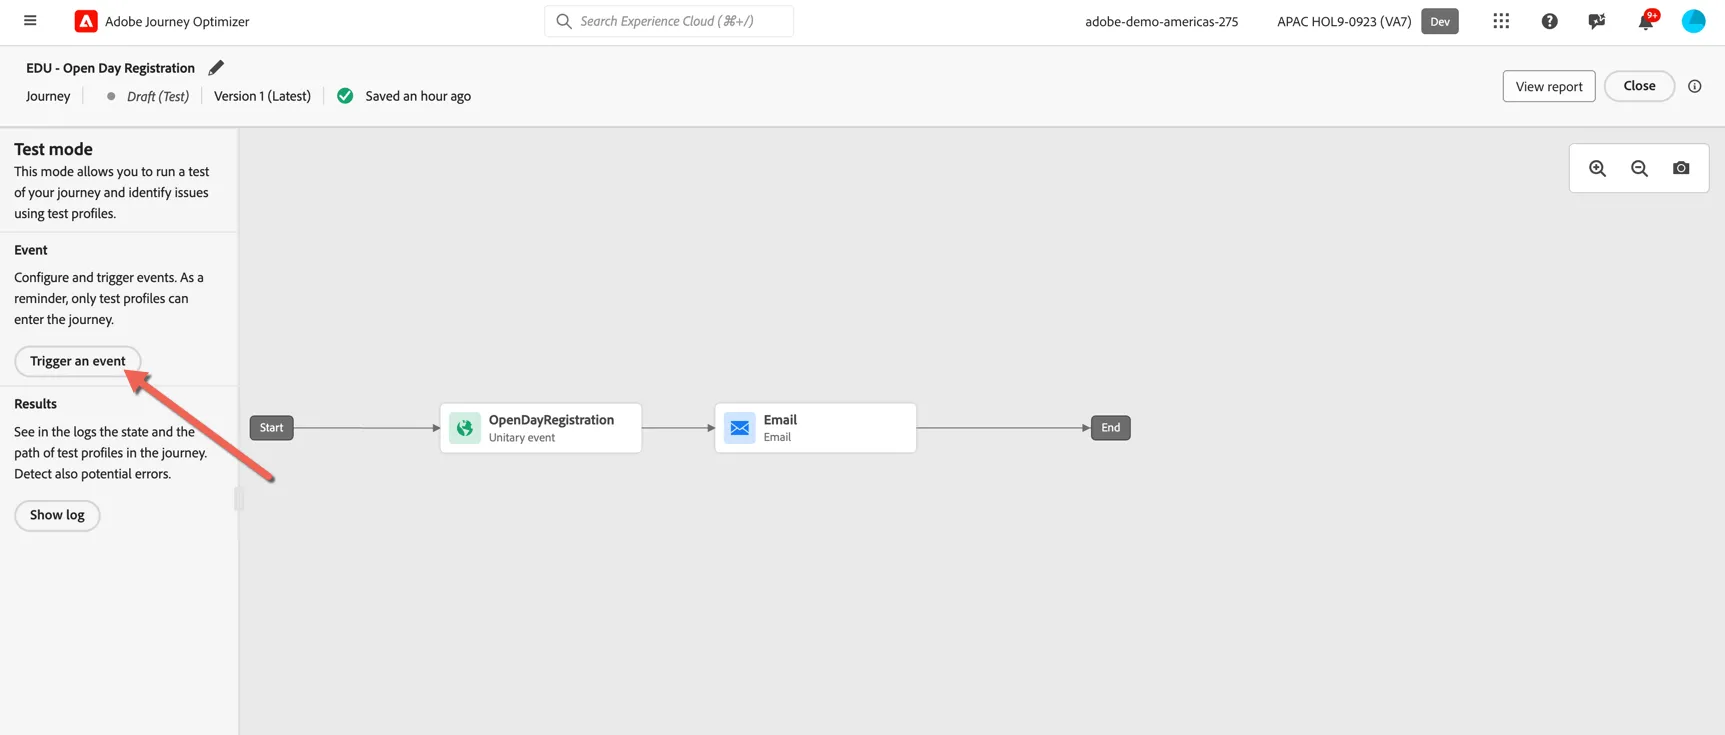Click the Results section heading
This screenshot has width=1725, height=735.
pyautogui.click(x=35, y=404)
